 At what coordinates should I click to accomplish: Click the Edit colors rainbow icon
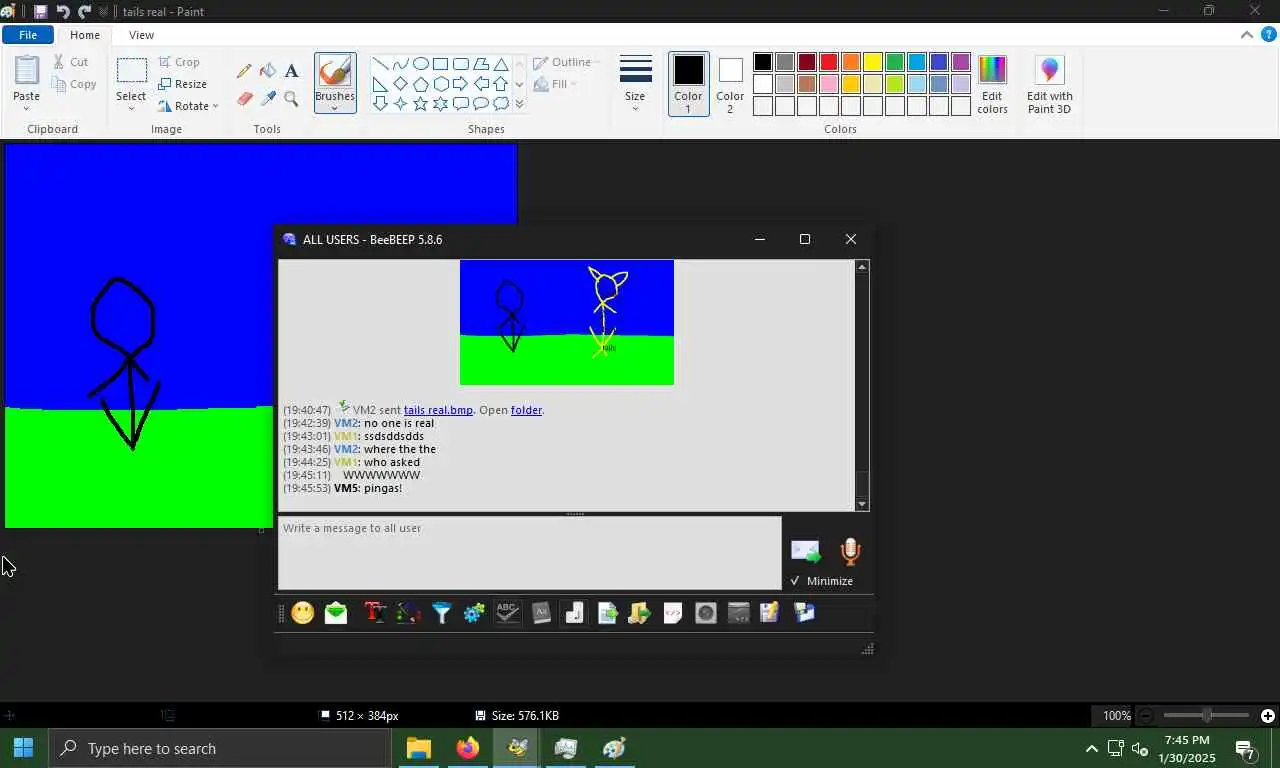point(992,85)
